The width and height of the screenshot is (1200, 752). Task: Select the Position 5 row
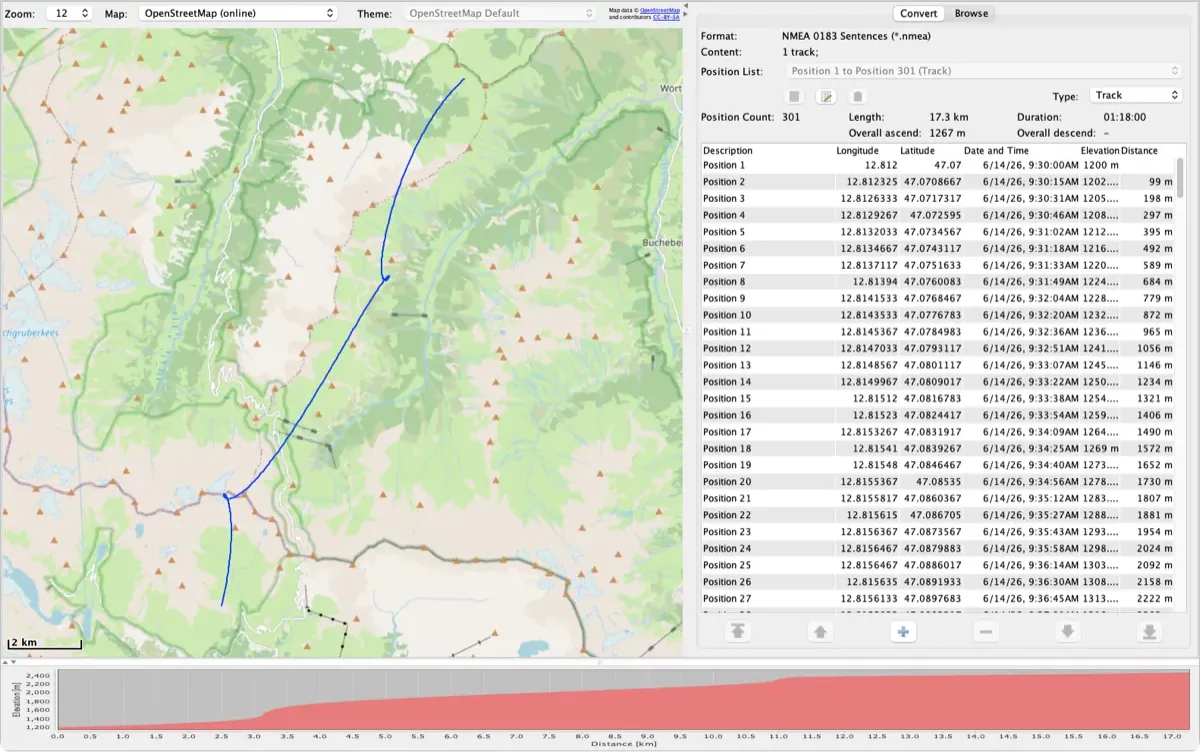coord(938,232)
